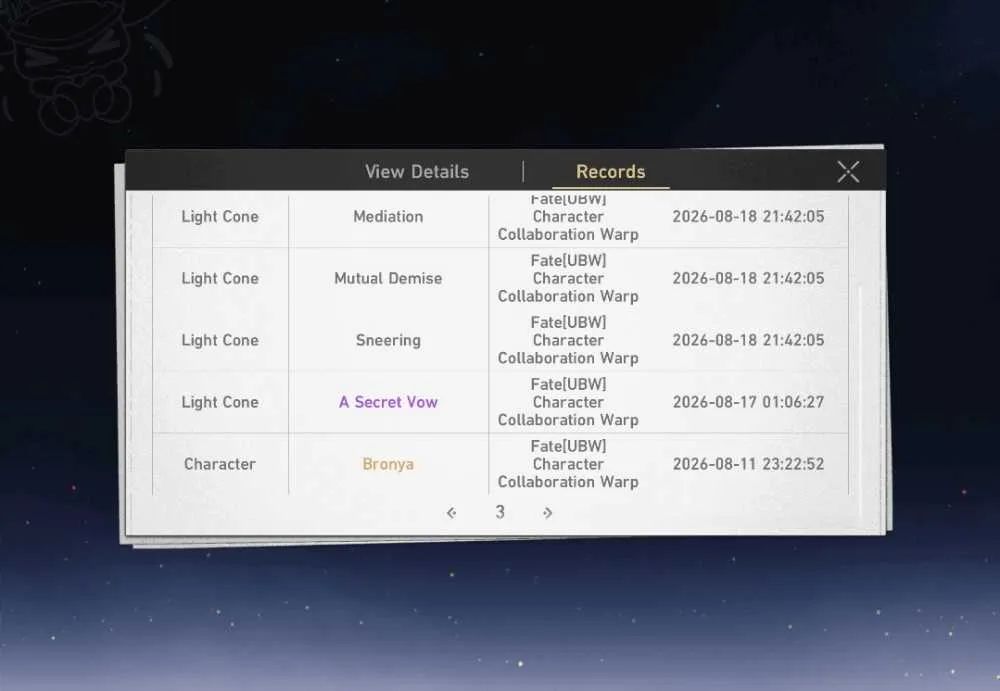
Task: Select the Records tab
Action: pos(610,172)
